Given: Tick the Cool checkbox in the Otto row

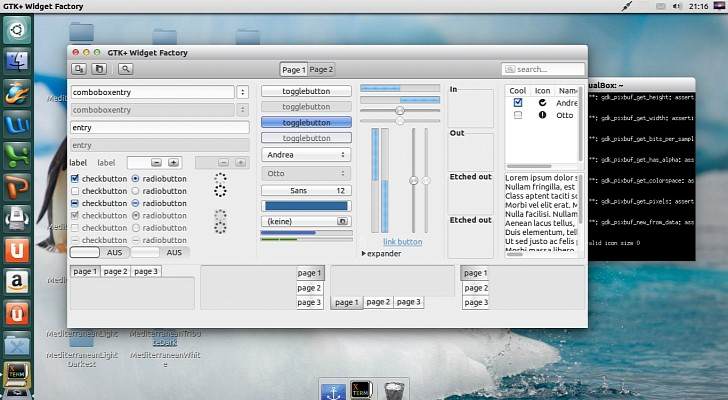Looking at the screenshot, I should [x=517, y=115].
